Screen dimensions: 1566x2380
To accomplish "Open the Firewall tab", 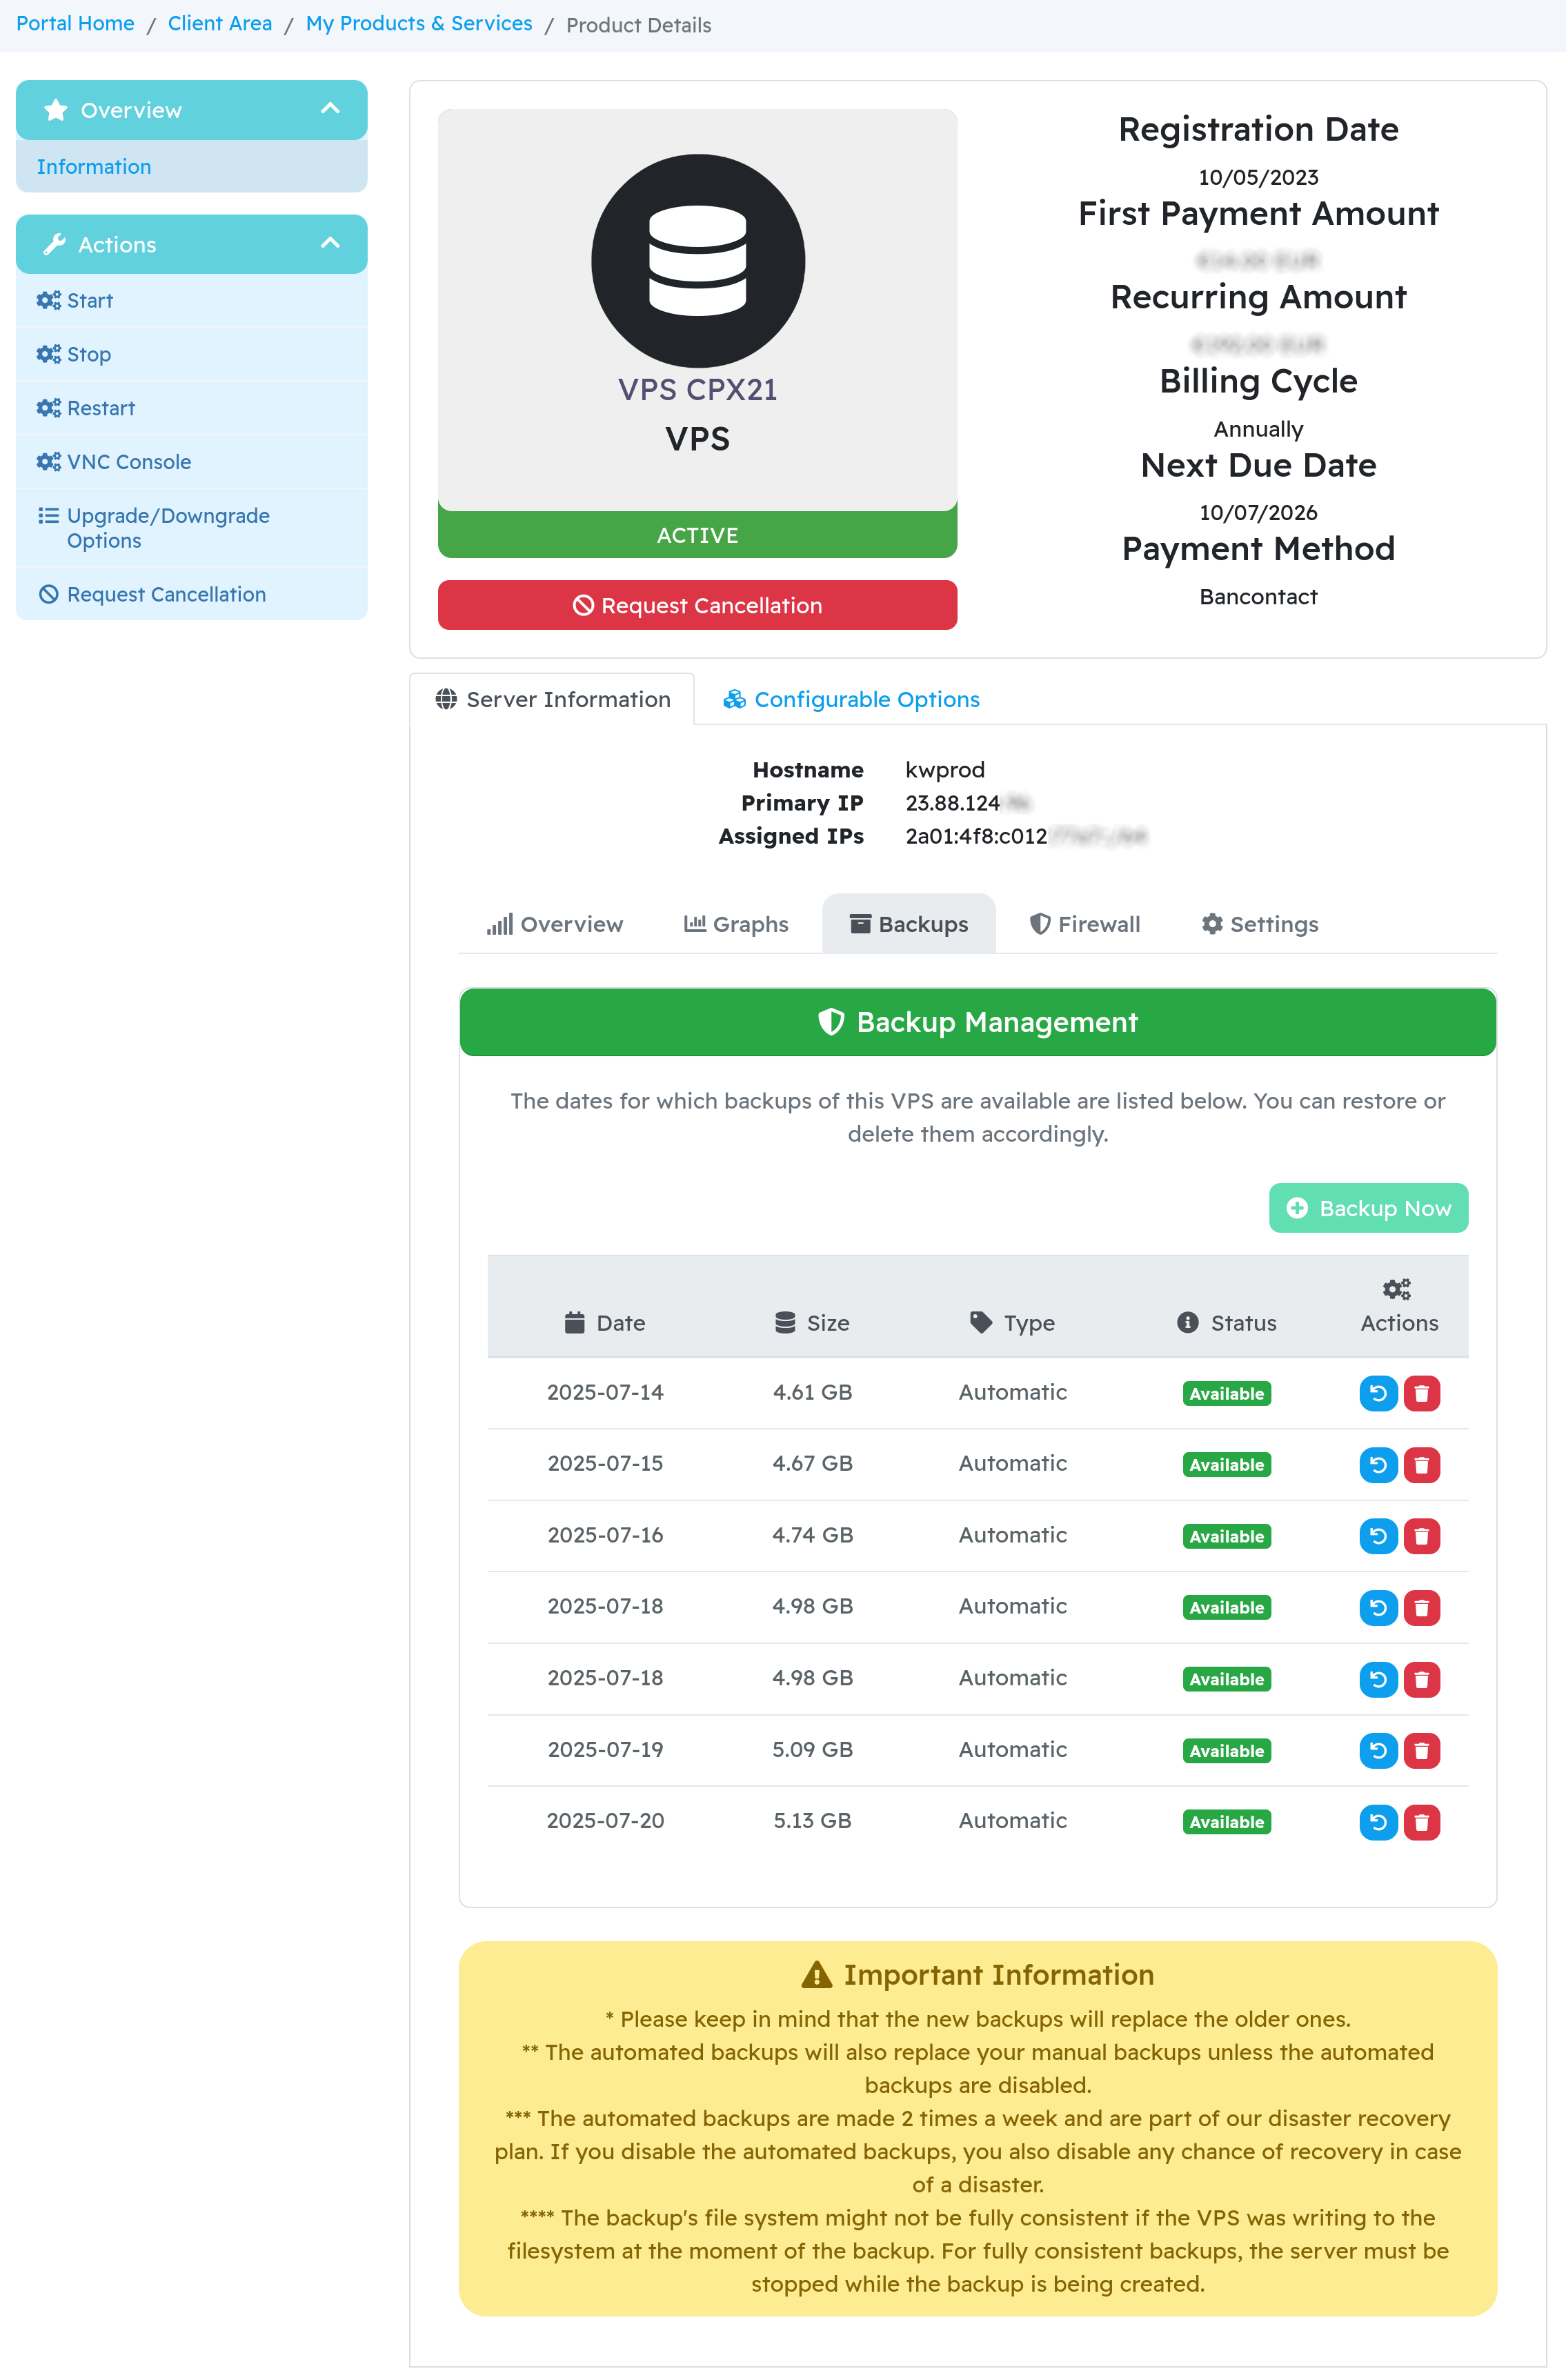I will pos(1084,924).
